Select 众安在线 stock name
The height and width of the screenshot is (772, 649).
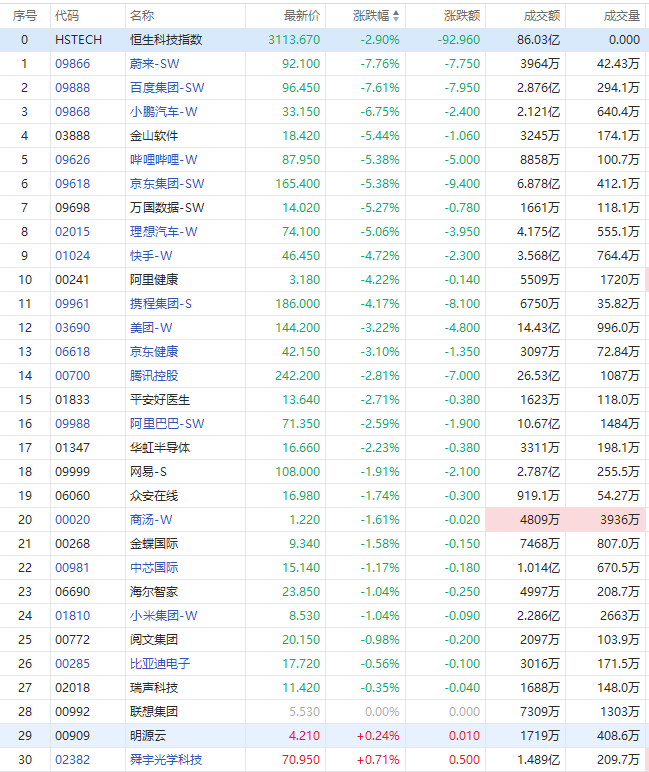tap(154, 496)
